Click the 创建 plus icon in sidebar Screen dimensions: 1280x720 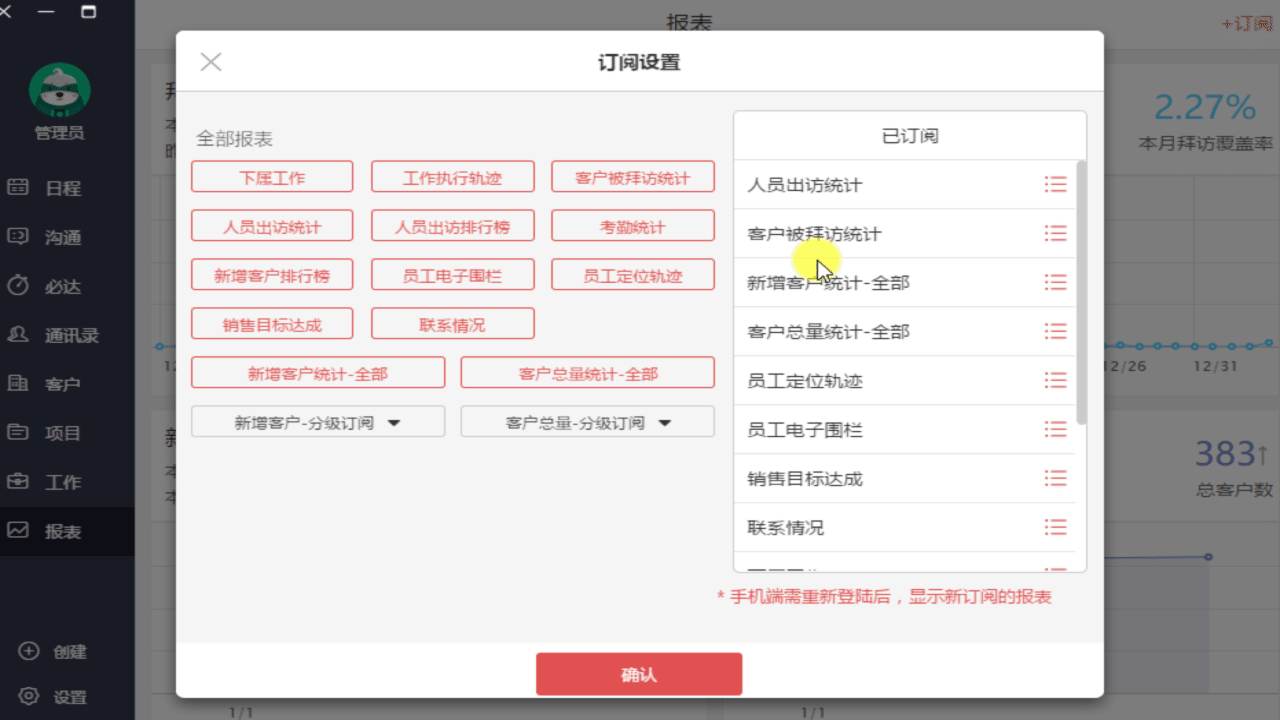click(x=29, y=651)
